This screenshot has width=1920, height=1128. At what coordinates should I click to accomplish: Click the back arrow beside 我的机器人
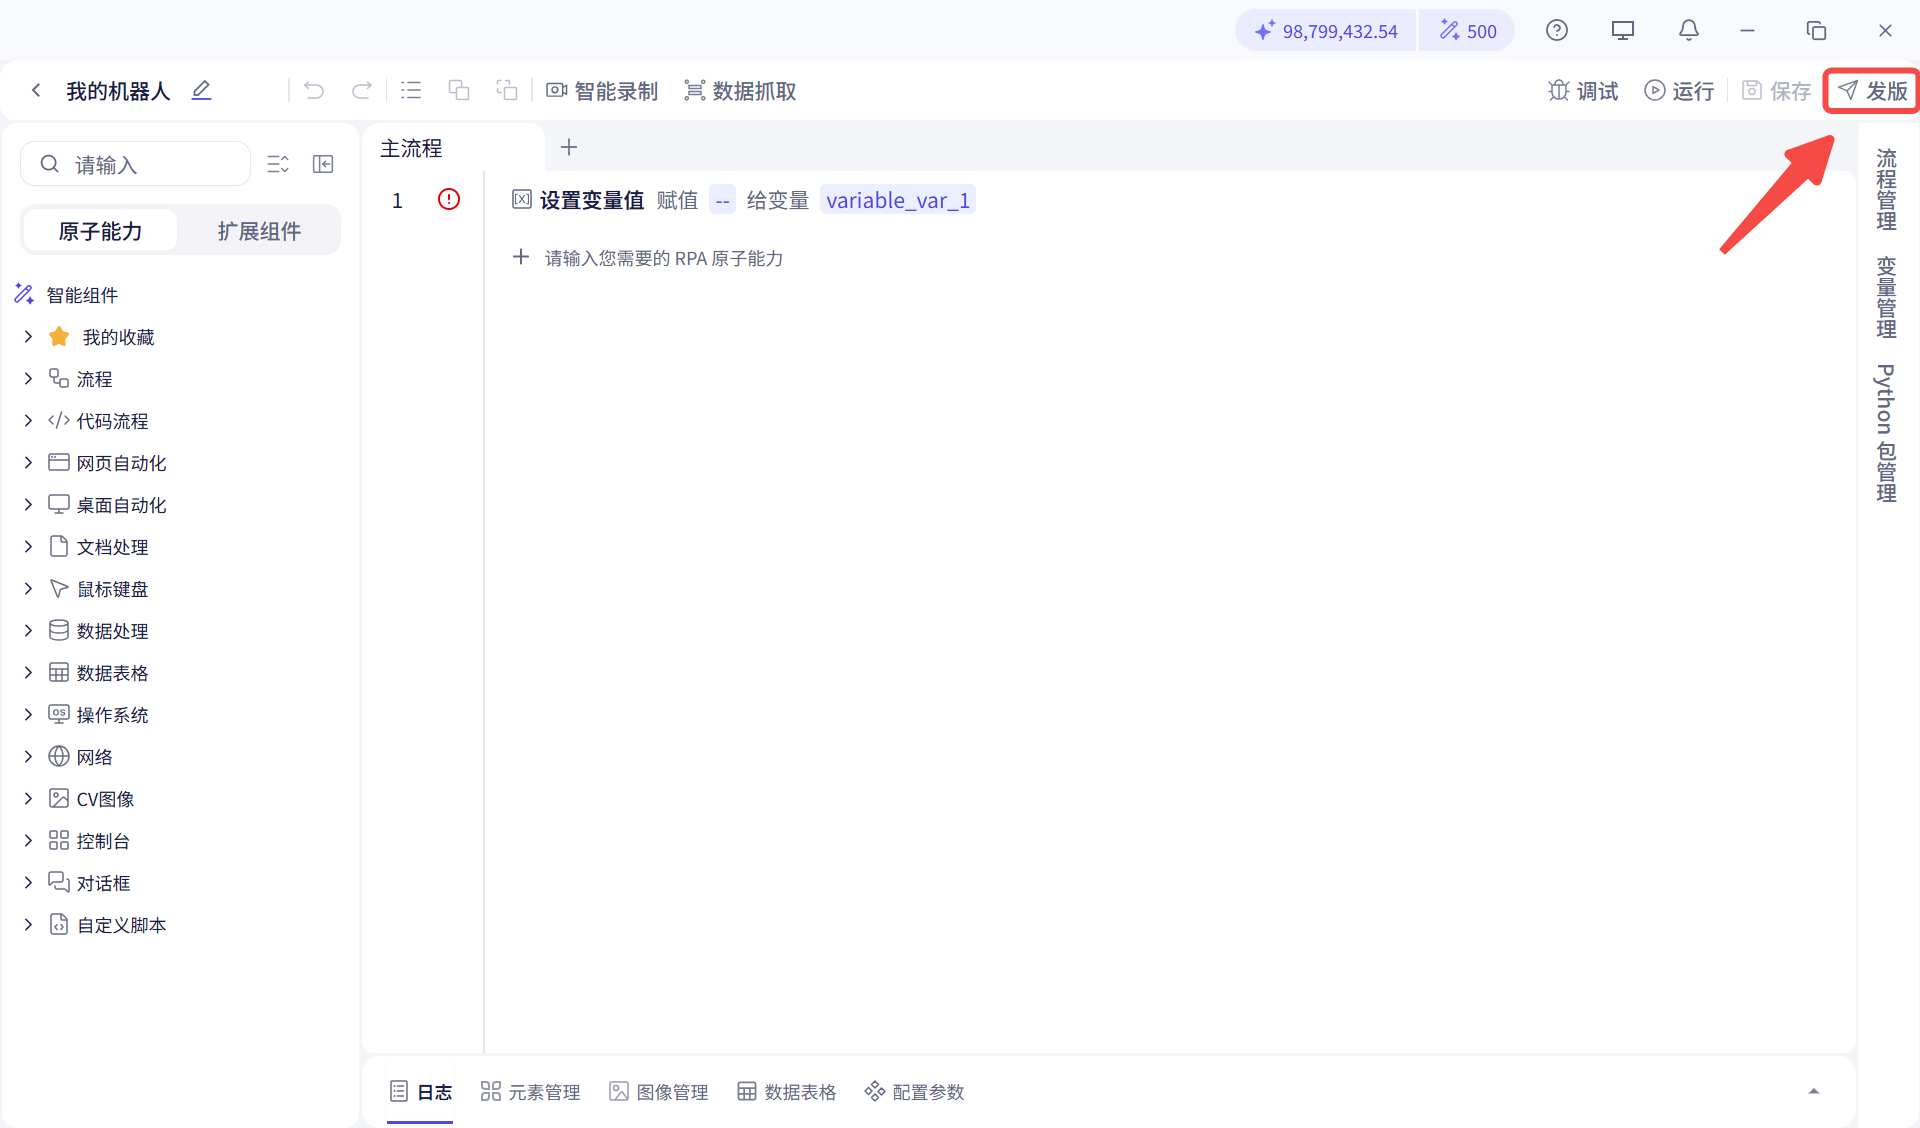tap(36, 91)
